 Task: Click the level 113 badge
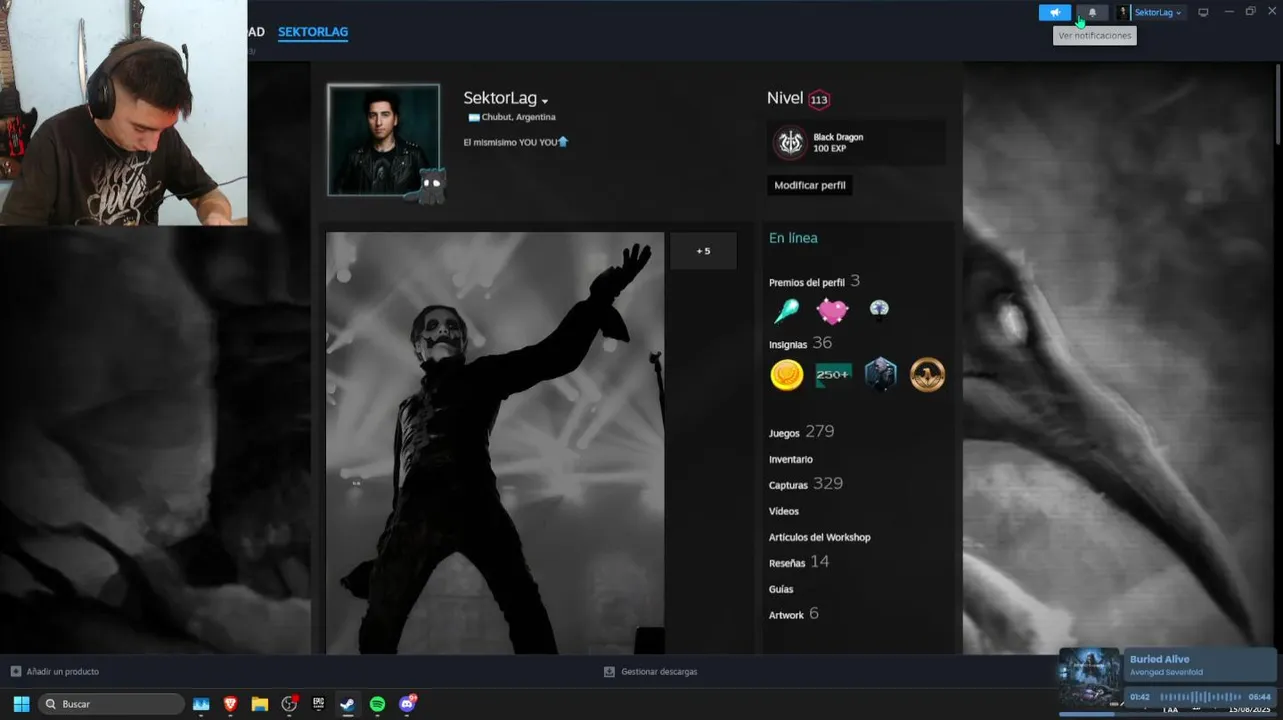(x=819, y=99)
